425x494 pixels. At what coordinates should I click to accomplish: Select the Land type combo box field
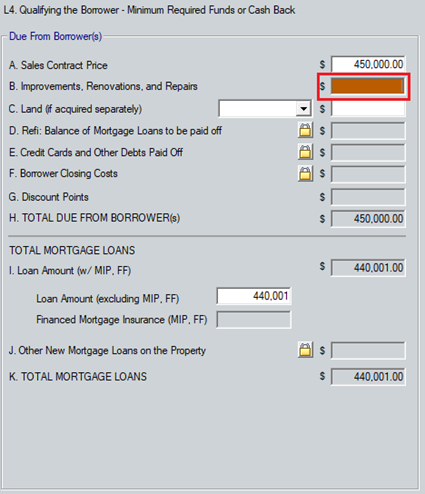click(x=265, y=109)
